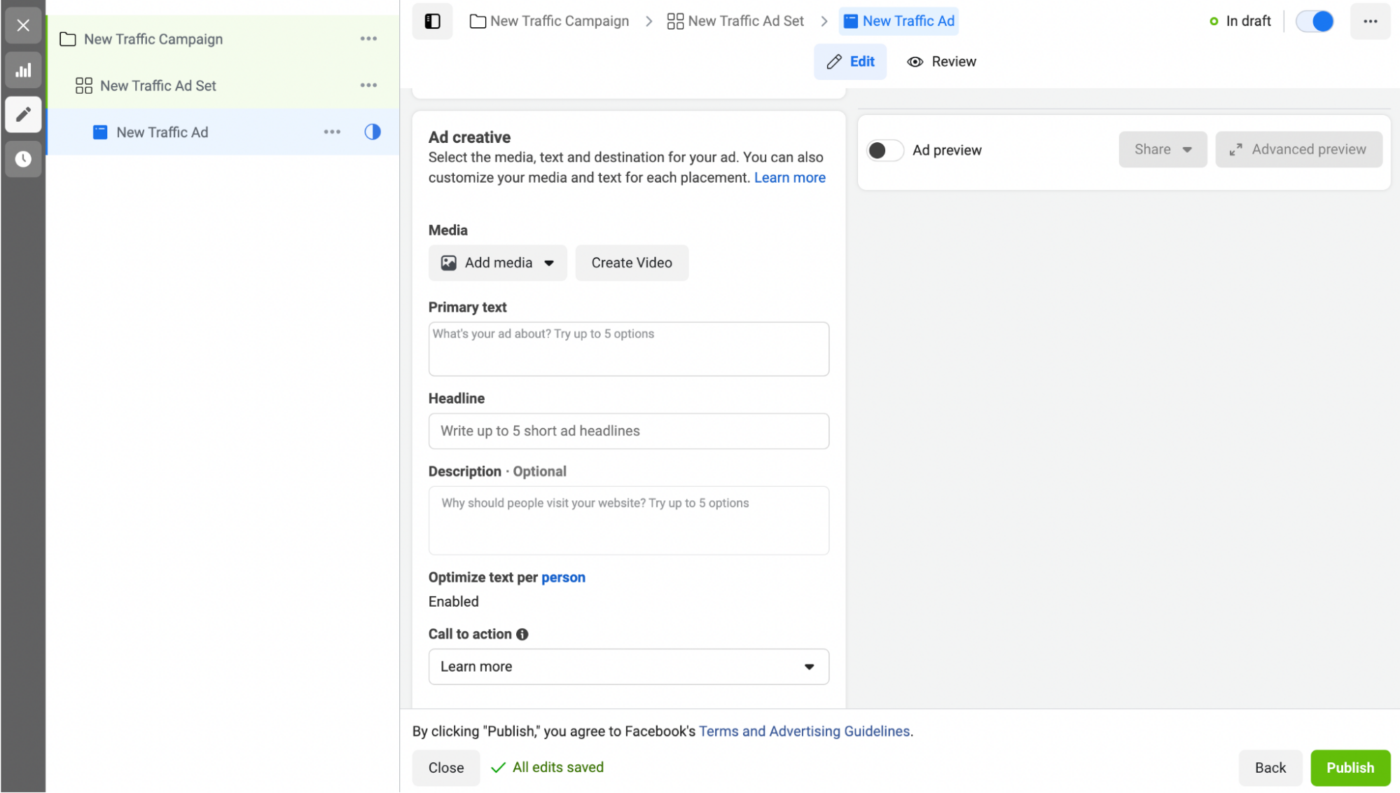The width and height of the screenshot is (1400, 793).
Task: Open options menu for New Traffic Ad Set
Action: pyautogui.click(x=368, y=85)
